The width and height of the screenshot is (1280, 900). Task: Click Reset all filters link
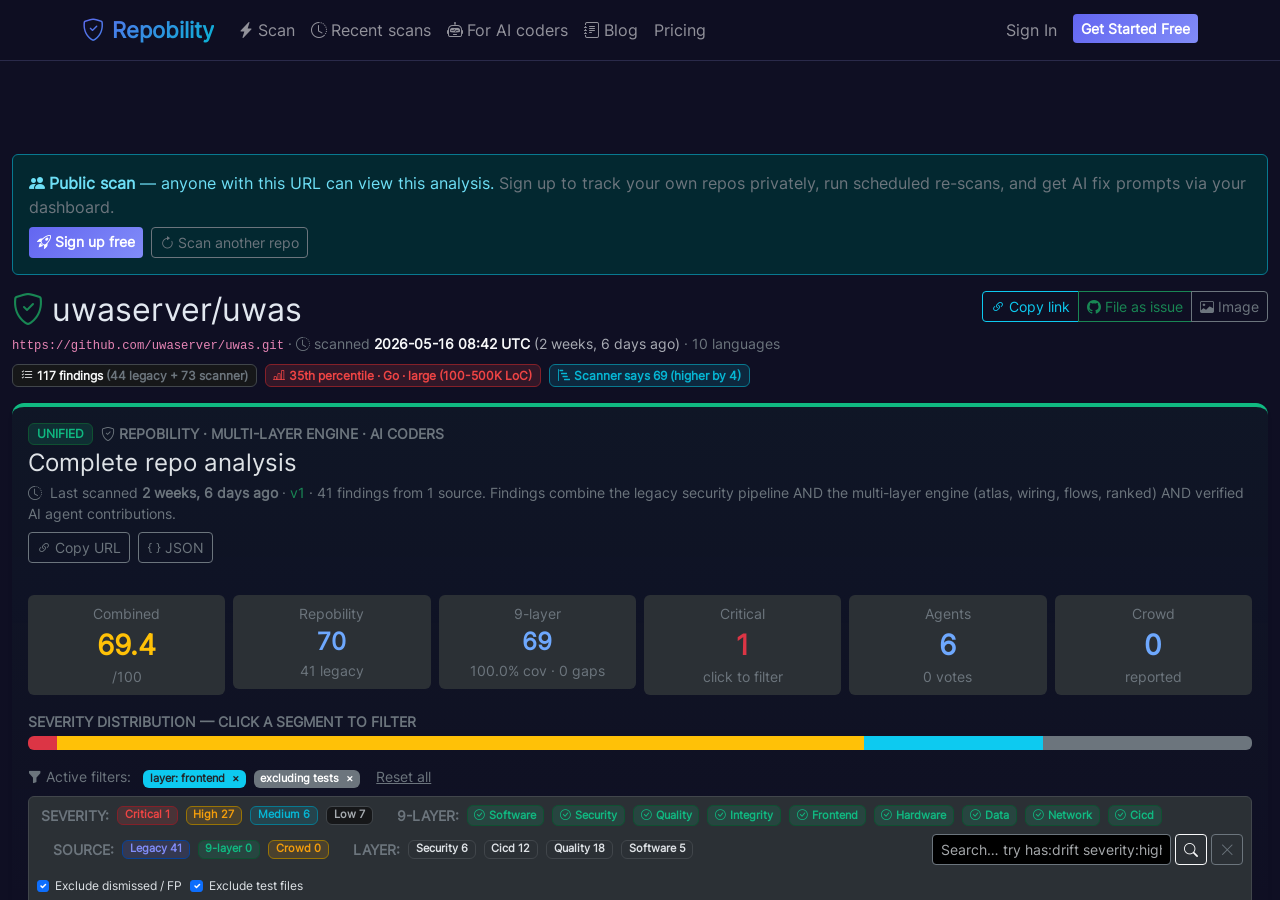(404, 777)
